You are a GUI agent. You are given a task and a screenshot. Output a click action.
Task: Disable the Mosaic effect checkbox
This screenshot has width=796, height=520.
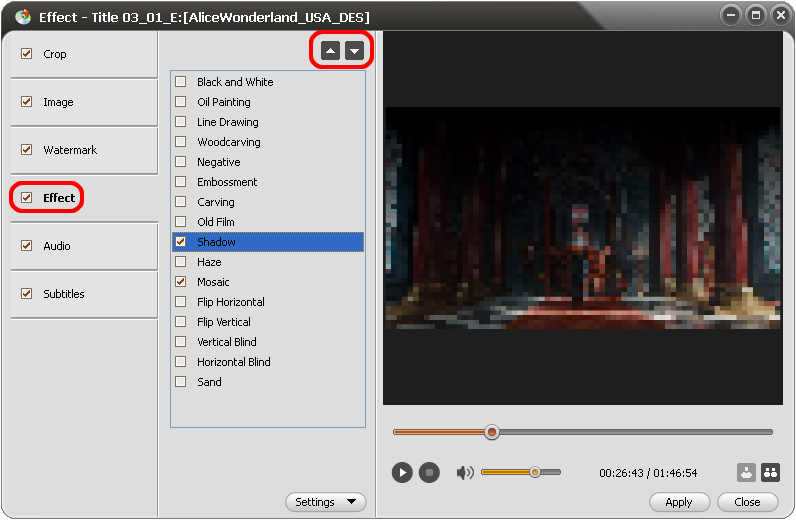pyautogui.click(x=180, y=281)
